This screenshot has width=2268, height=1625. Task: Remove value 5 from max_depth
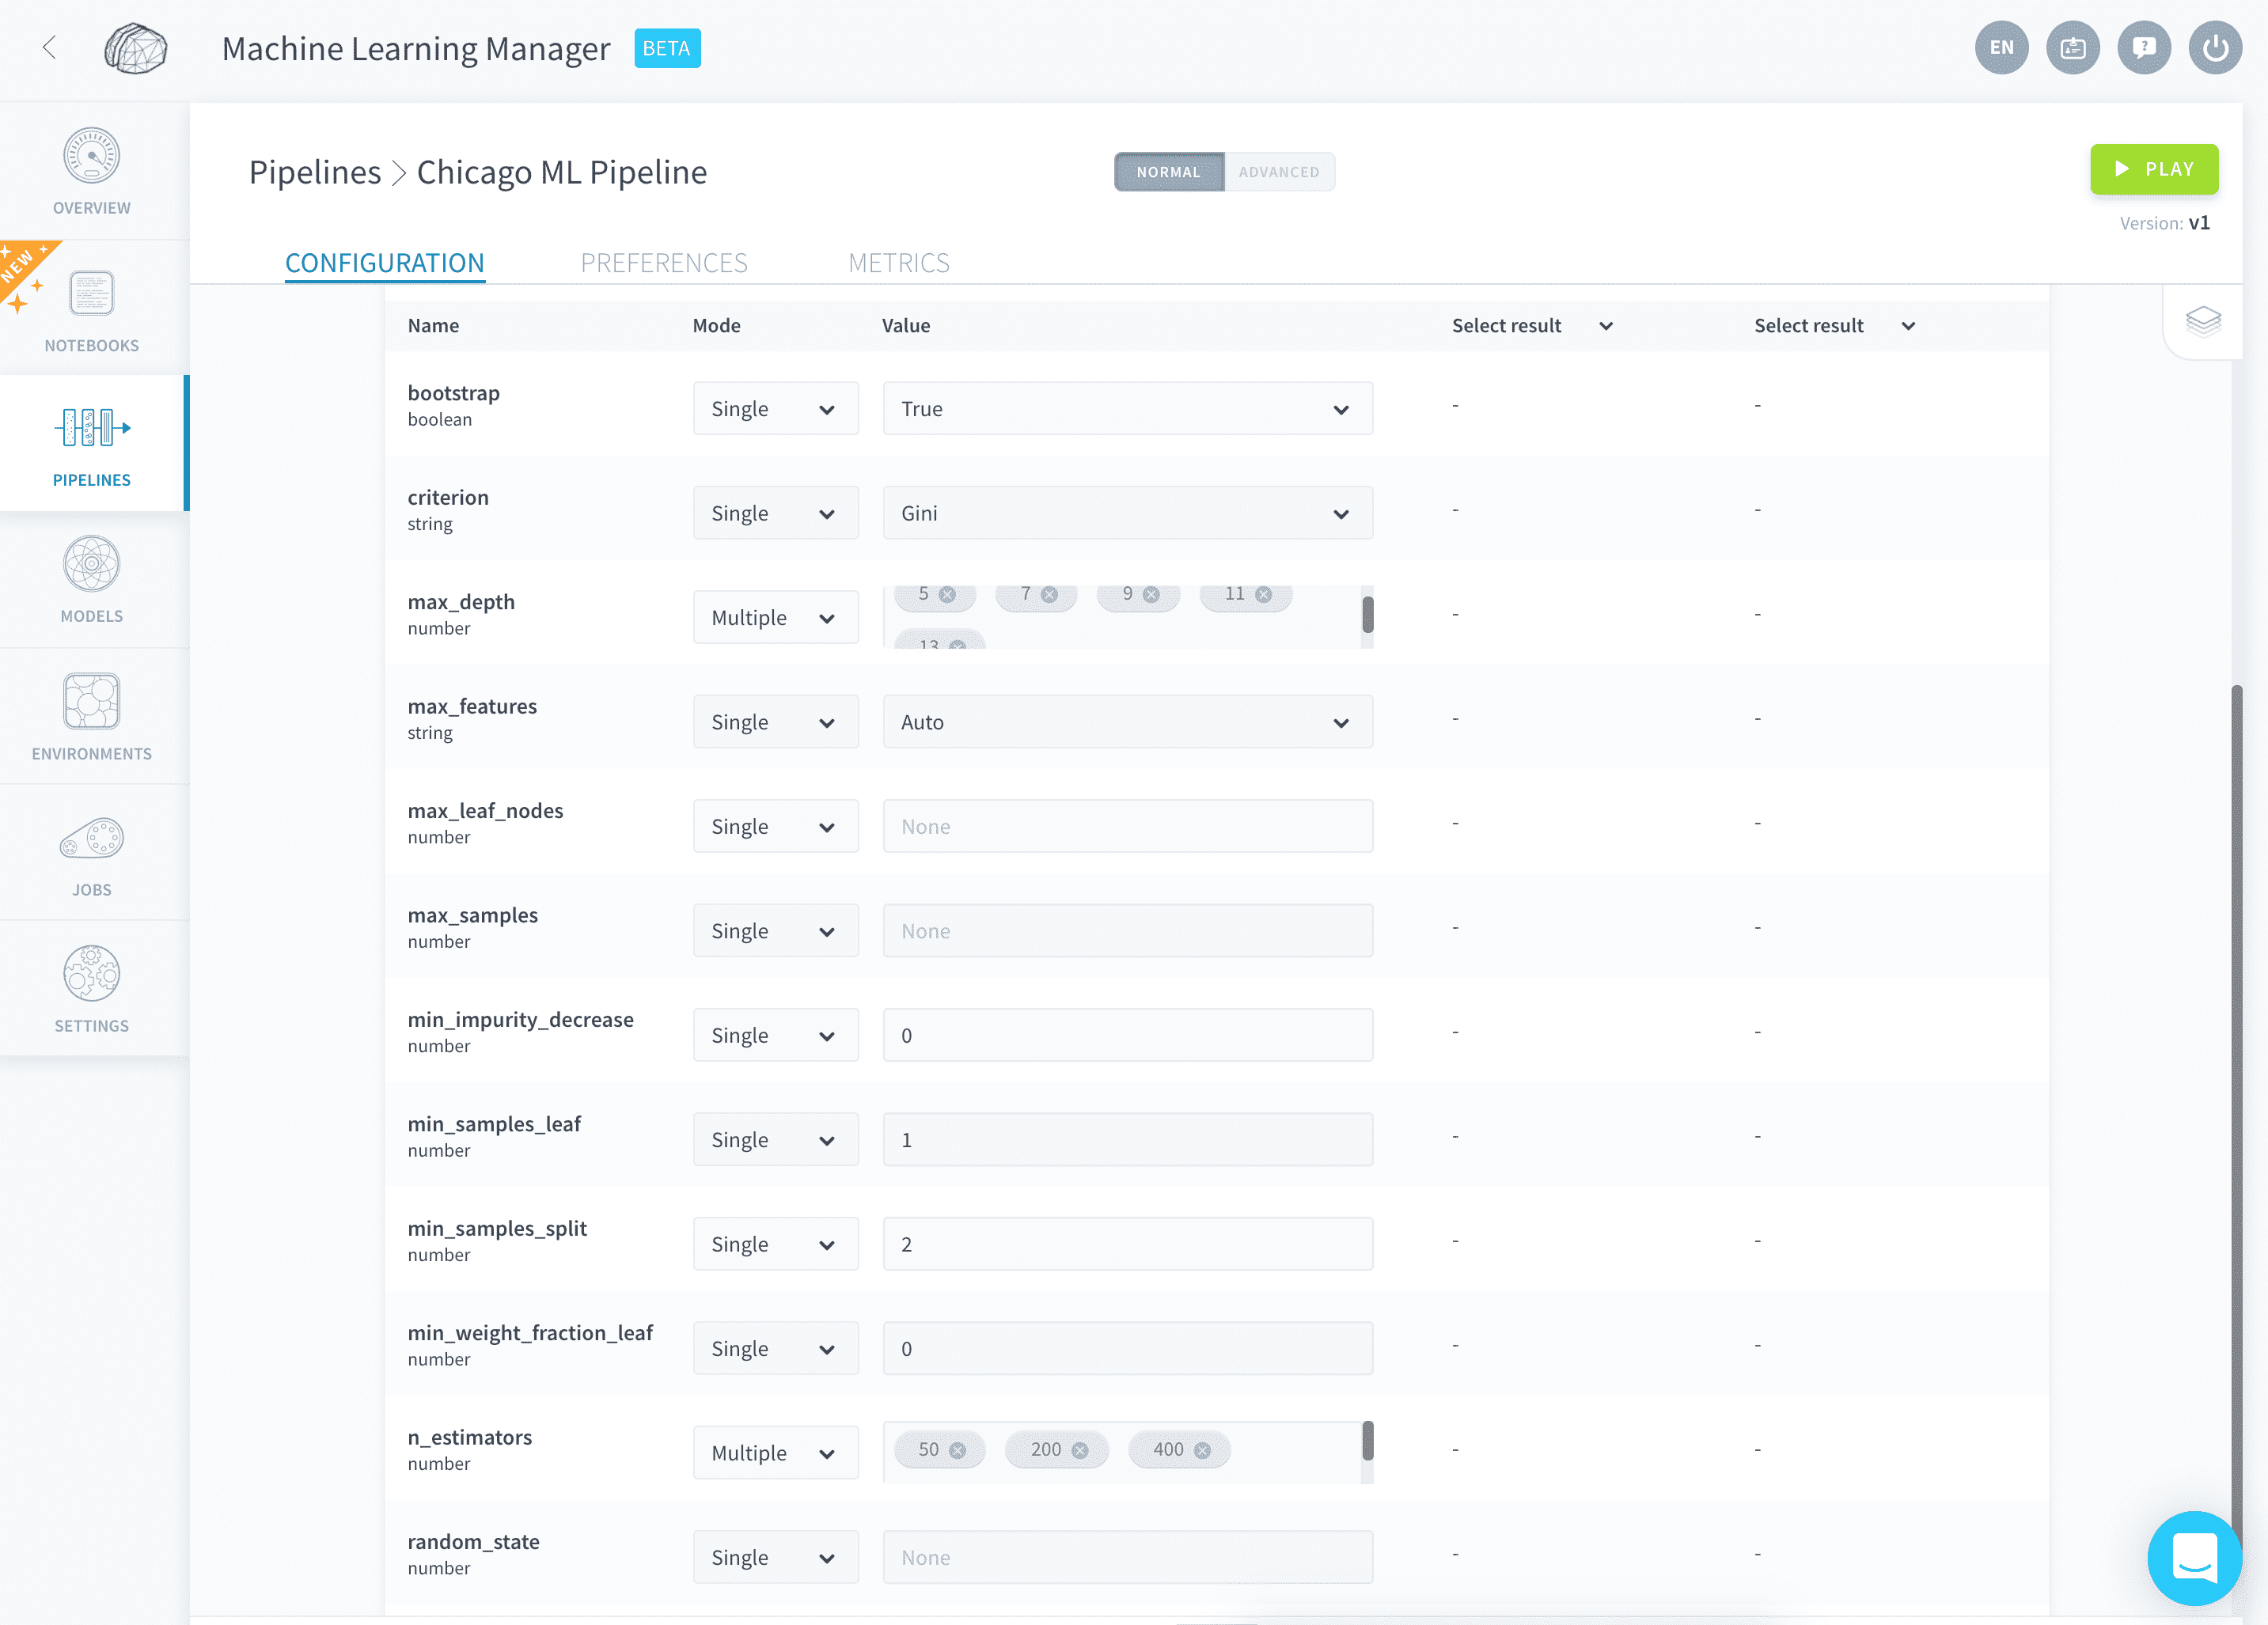click(x=947, y=594)
